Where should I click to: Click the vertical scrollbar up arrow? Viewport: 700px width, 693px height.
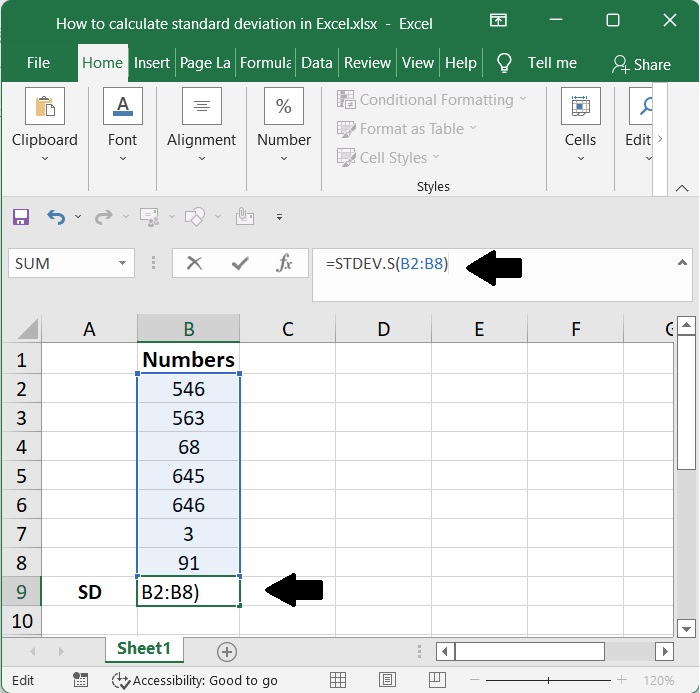click(686, 325)
